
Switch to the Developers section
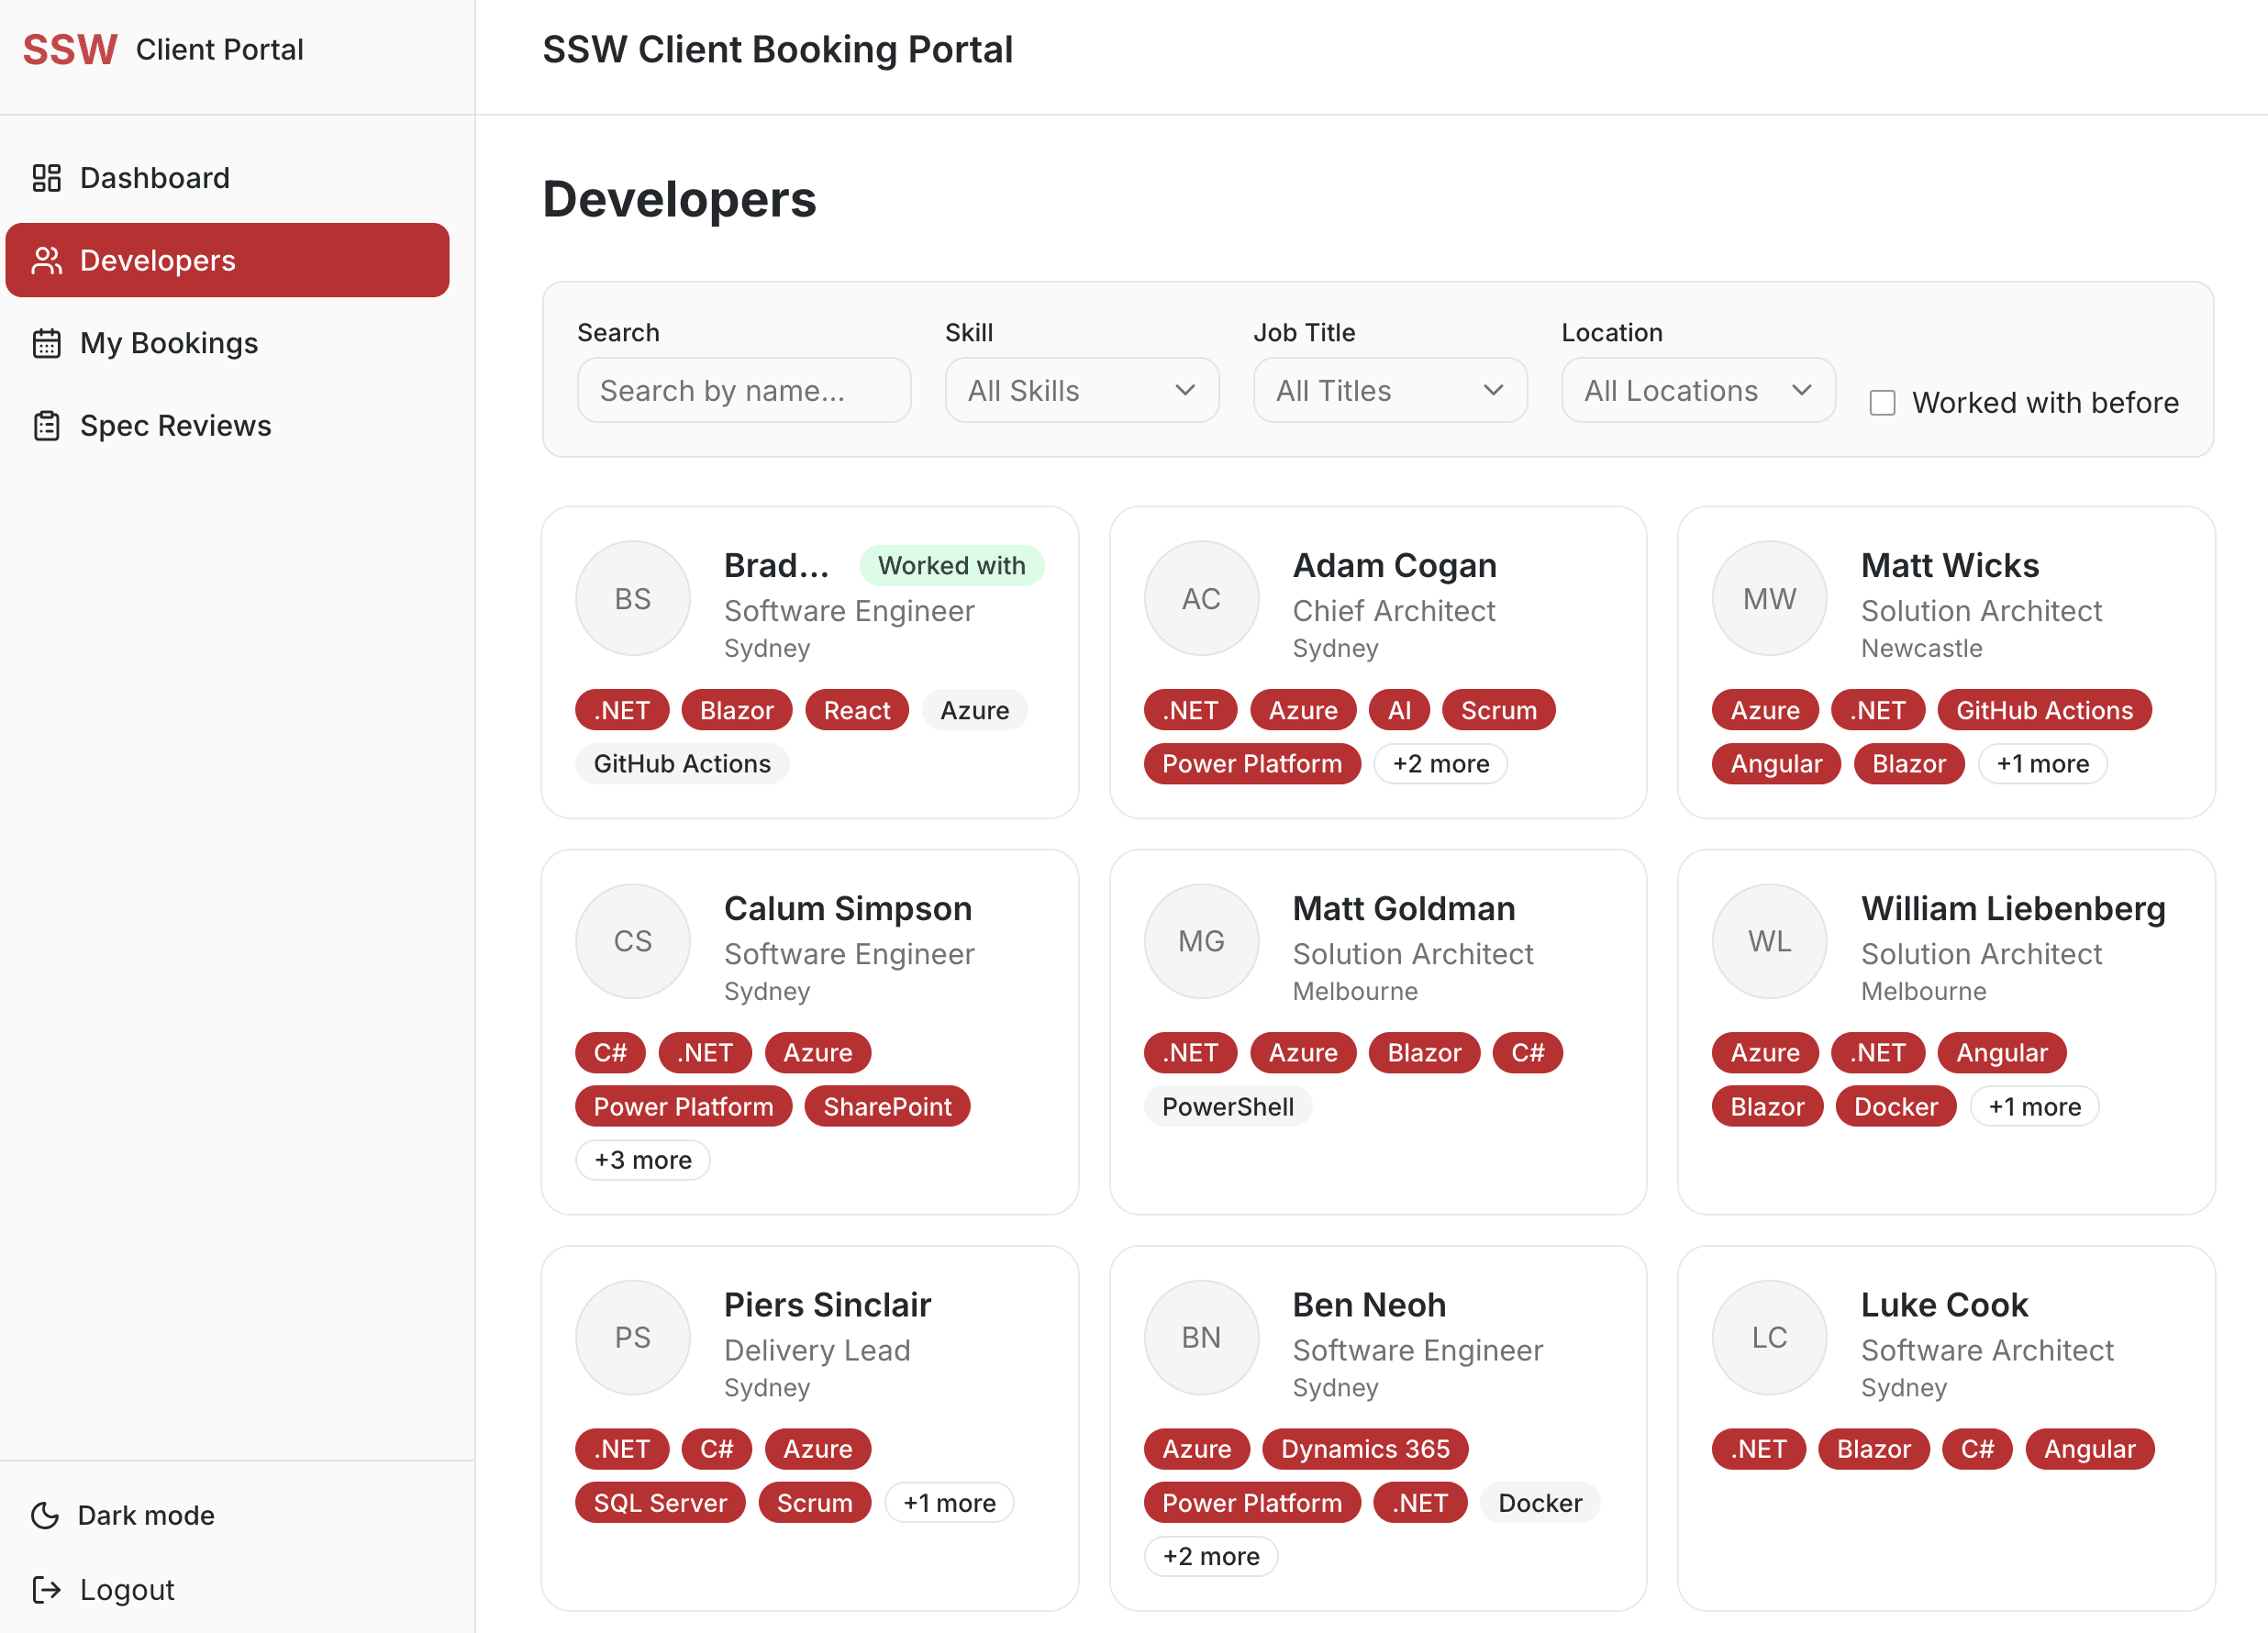point(157,260)
